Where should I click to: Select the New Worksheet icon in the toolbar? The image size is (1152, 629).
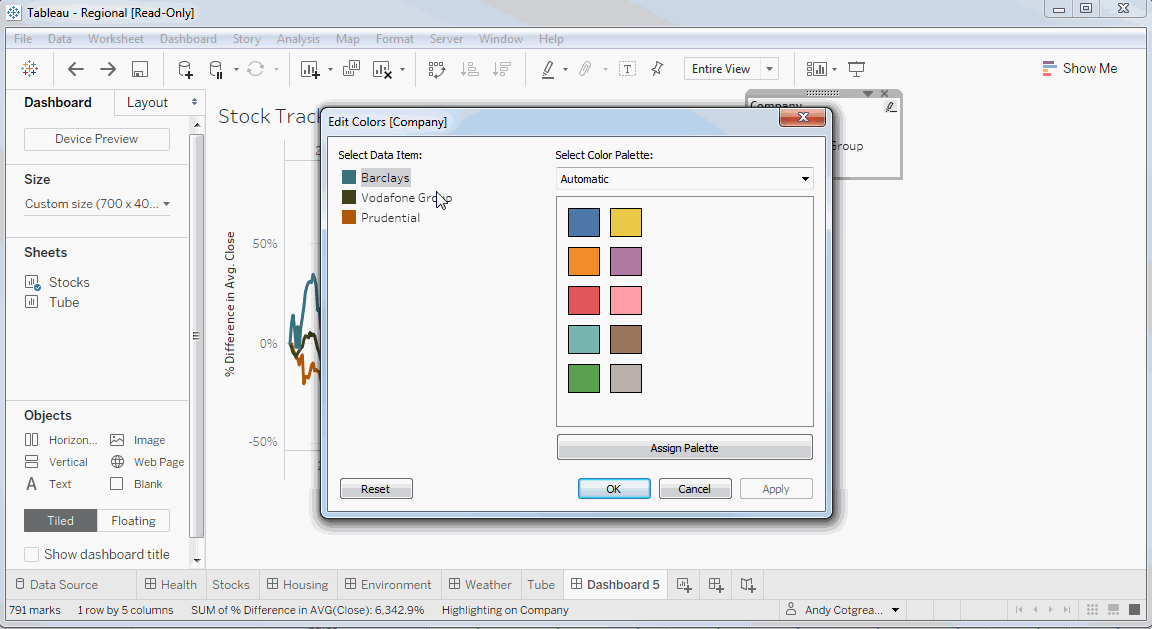pyautogui.click(x=310, y=69)
